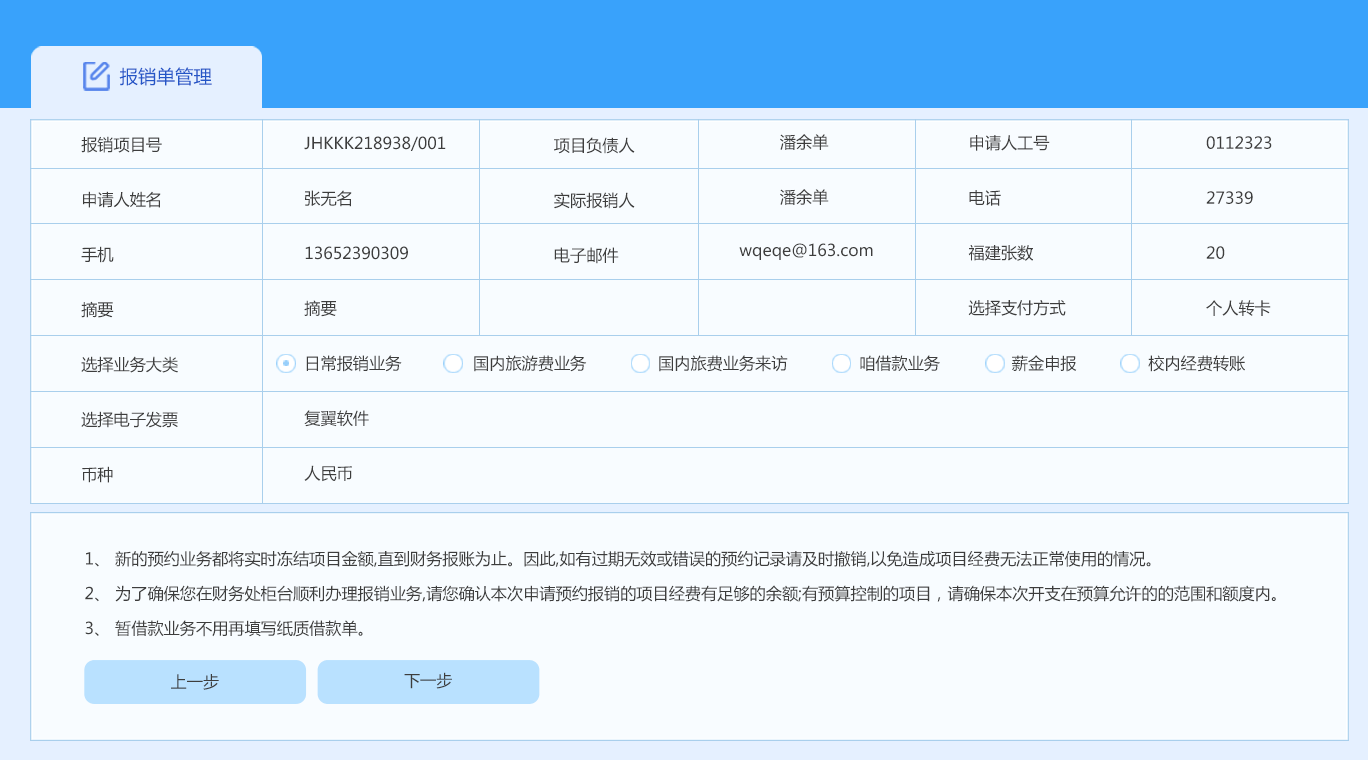Expand the 币种 field showing 人民币
Screen dimensions: 1368x760
click(329, 474)
